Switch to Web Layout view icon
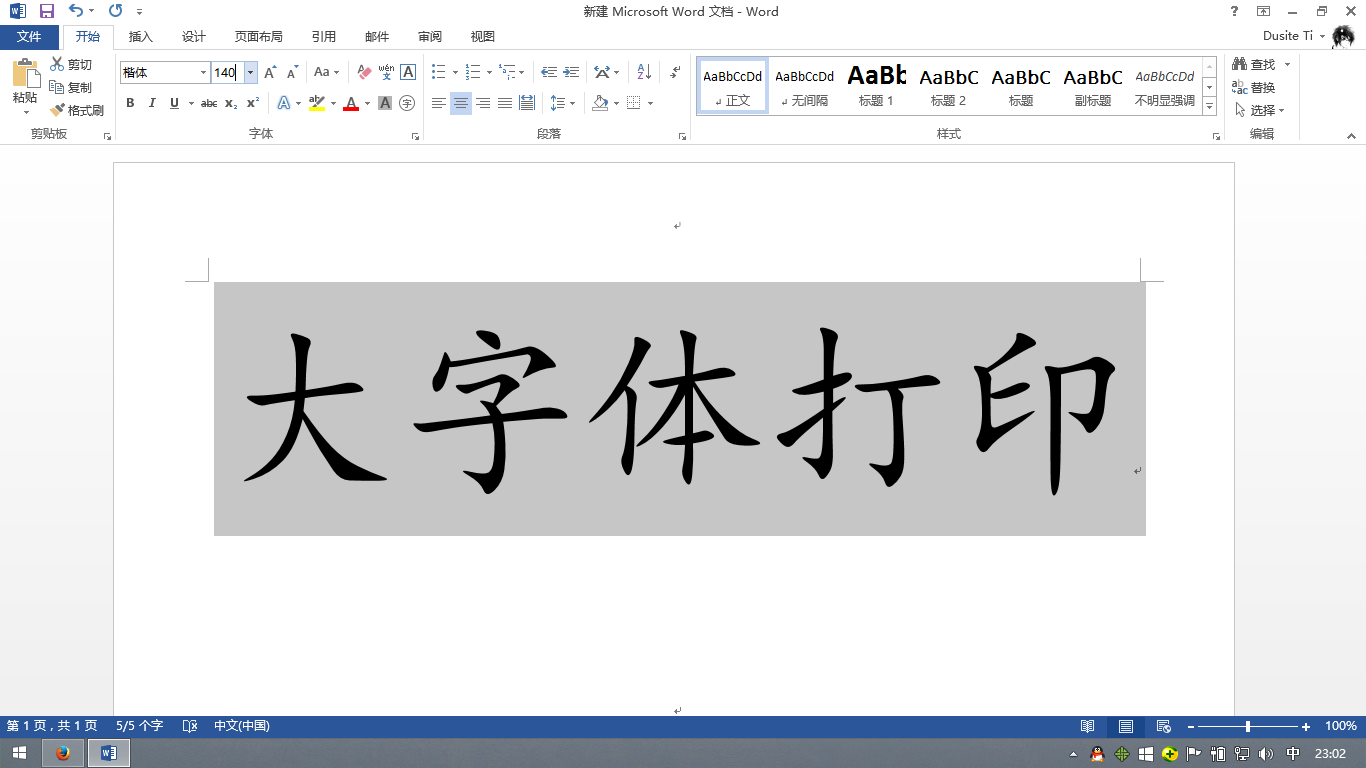Screen dimensions: 1366x768 pos(1164,726)
